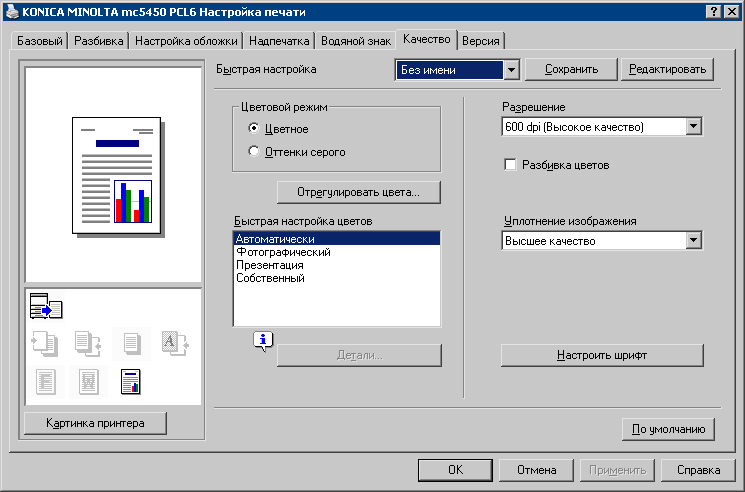The height and width of the screenshot is (492, 745).
Task: Select the Оттенки серого radio button
Action: tap(254, 151)
